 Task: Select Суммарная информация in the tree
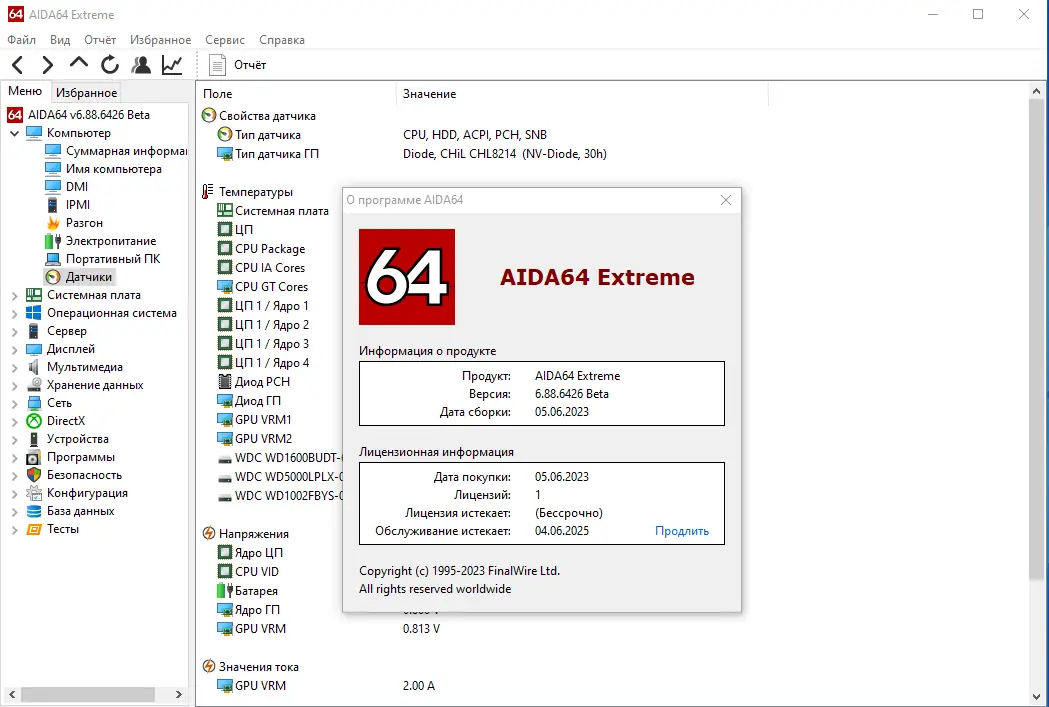point(116,151)
